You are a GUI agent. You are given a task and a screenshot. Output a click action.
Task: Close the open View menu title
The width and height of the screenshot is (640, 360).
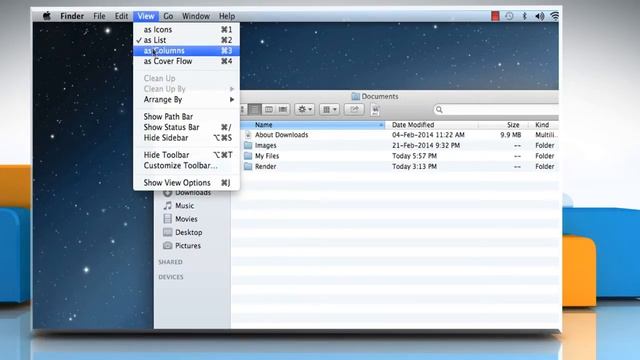(x=146, y=16)
